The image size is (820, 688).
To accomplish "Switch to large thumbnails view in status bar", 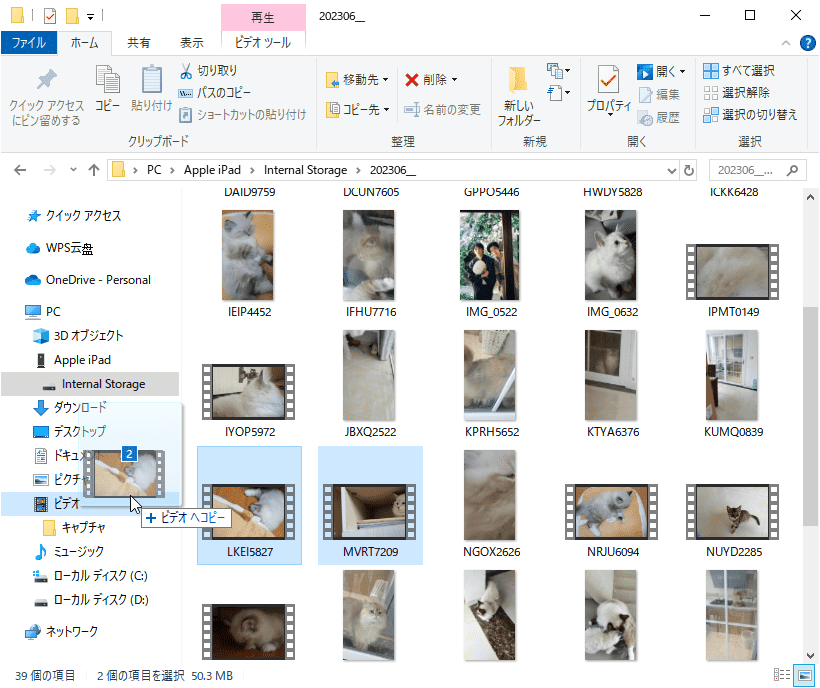I will tap(802, 675).
